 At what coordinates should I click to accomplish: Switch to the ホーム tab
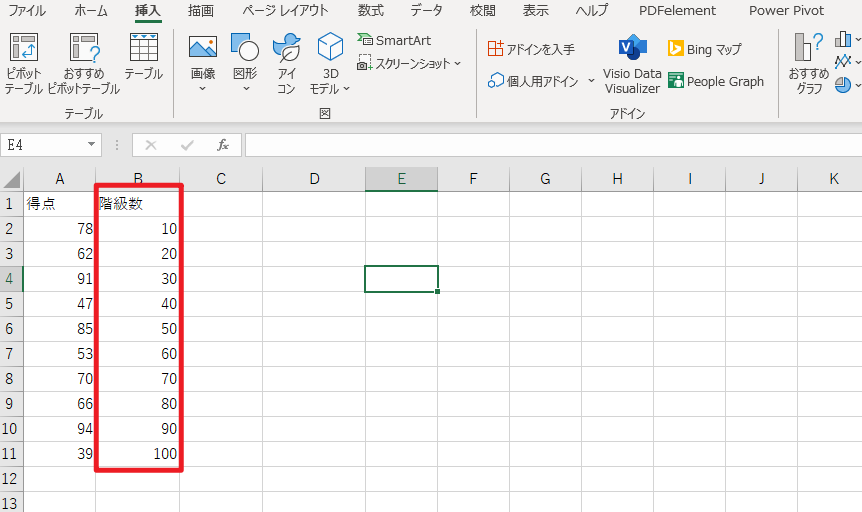point(91,10)
